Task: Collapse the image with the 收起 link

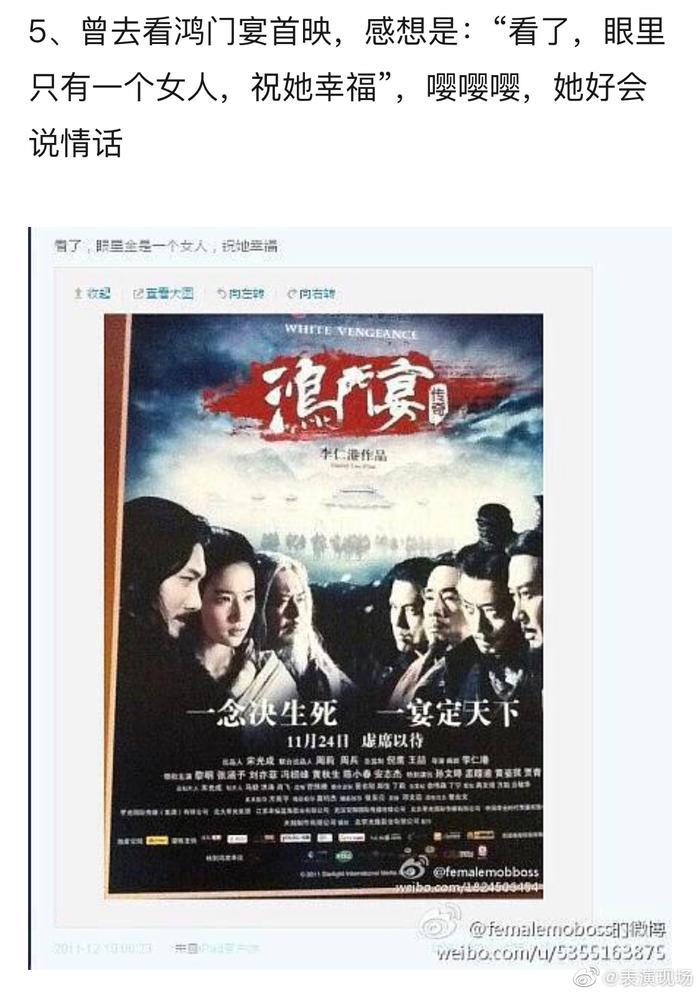Action: pos(98,294)
